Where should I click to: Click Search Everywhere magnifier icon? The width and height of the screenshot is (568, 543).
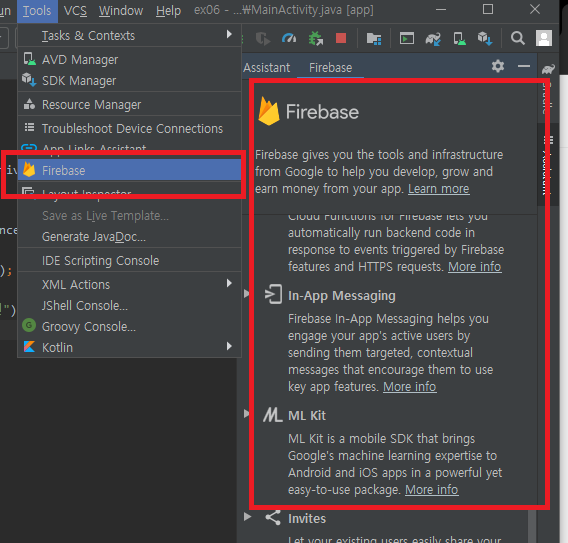(x=518, y=38)
